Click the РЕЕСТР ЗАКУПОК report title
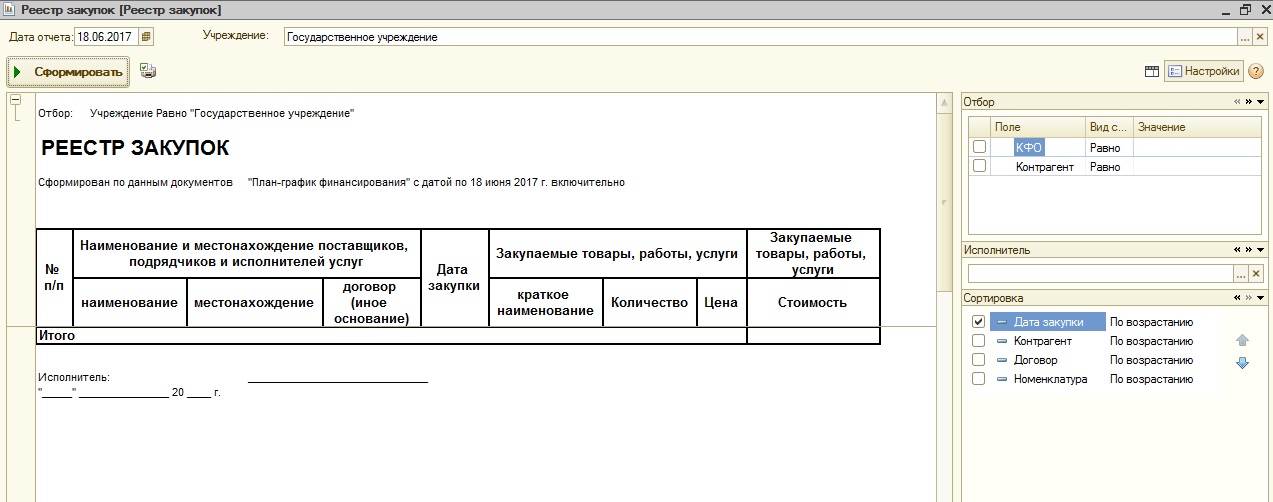Screen dimensions: 1273x502 click(x=135, y=149)
